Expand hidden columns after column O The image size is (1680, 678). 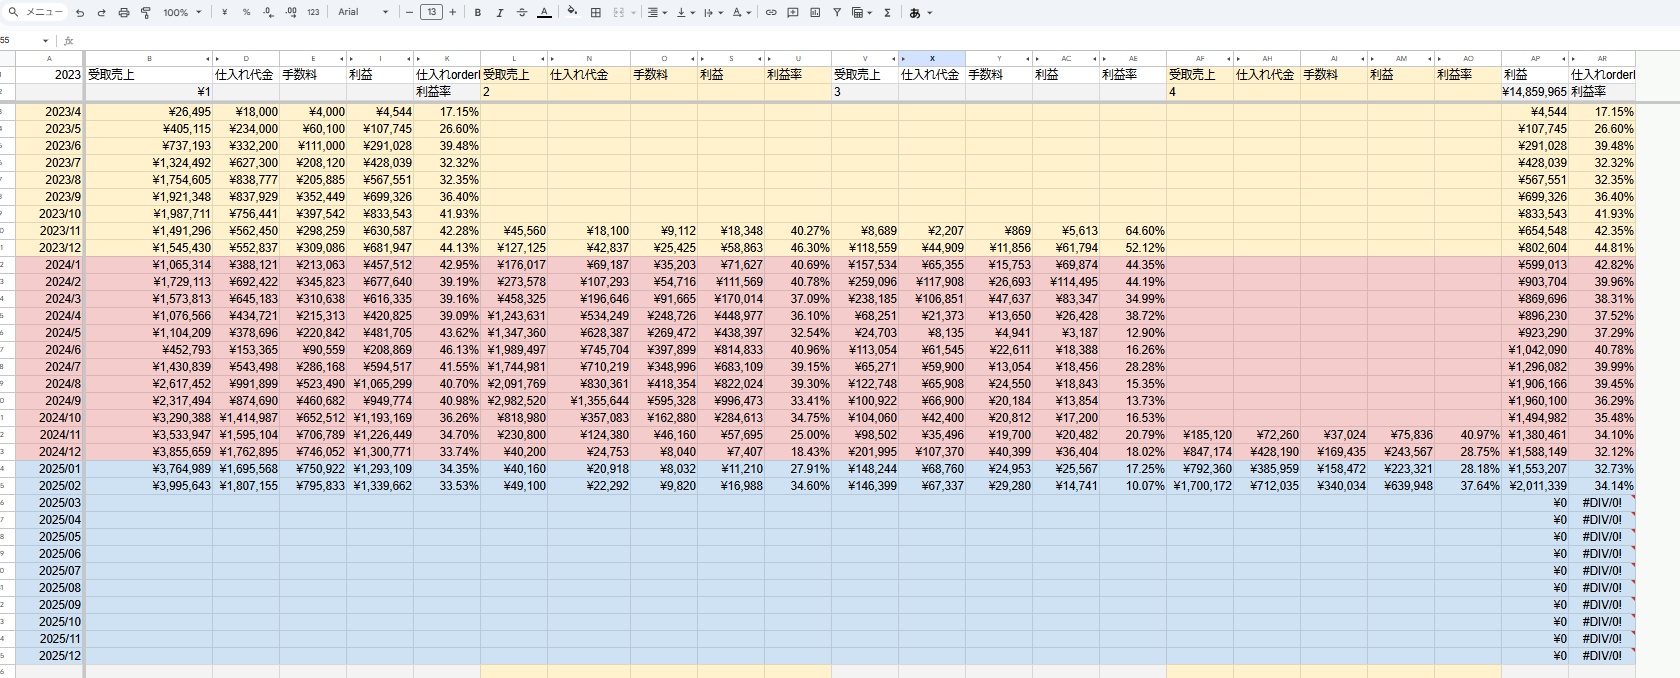tap(693, 59)
